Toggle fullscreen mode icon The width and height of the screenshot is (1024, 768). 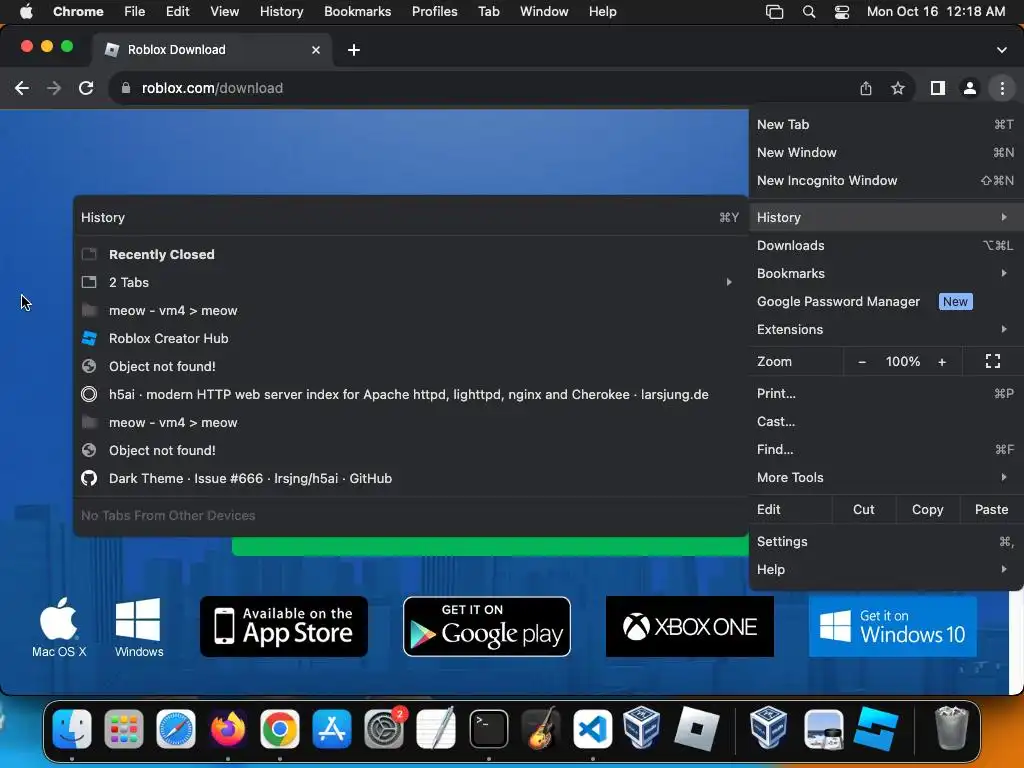click(993, 362)
